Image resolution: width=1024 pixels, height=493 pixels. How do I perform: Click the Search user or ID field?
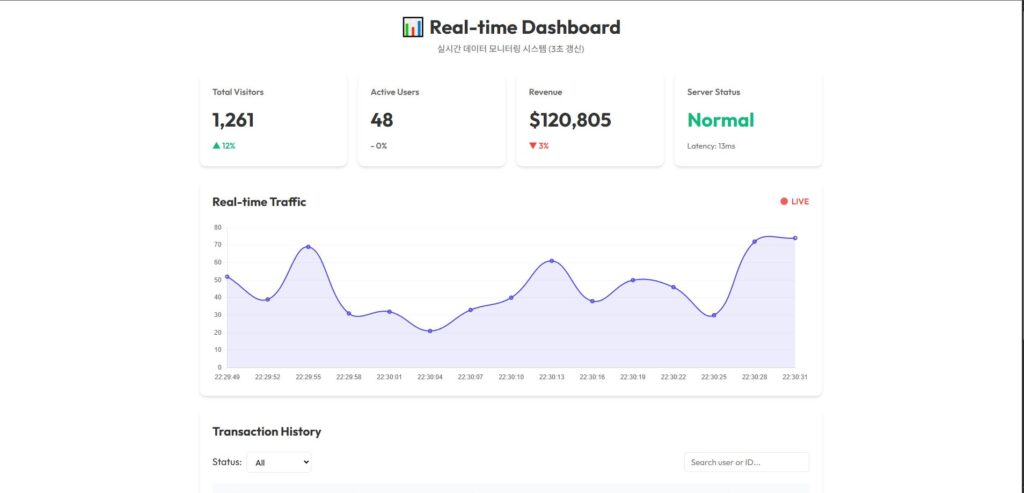tap(746, 462)
